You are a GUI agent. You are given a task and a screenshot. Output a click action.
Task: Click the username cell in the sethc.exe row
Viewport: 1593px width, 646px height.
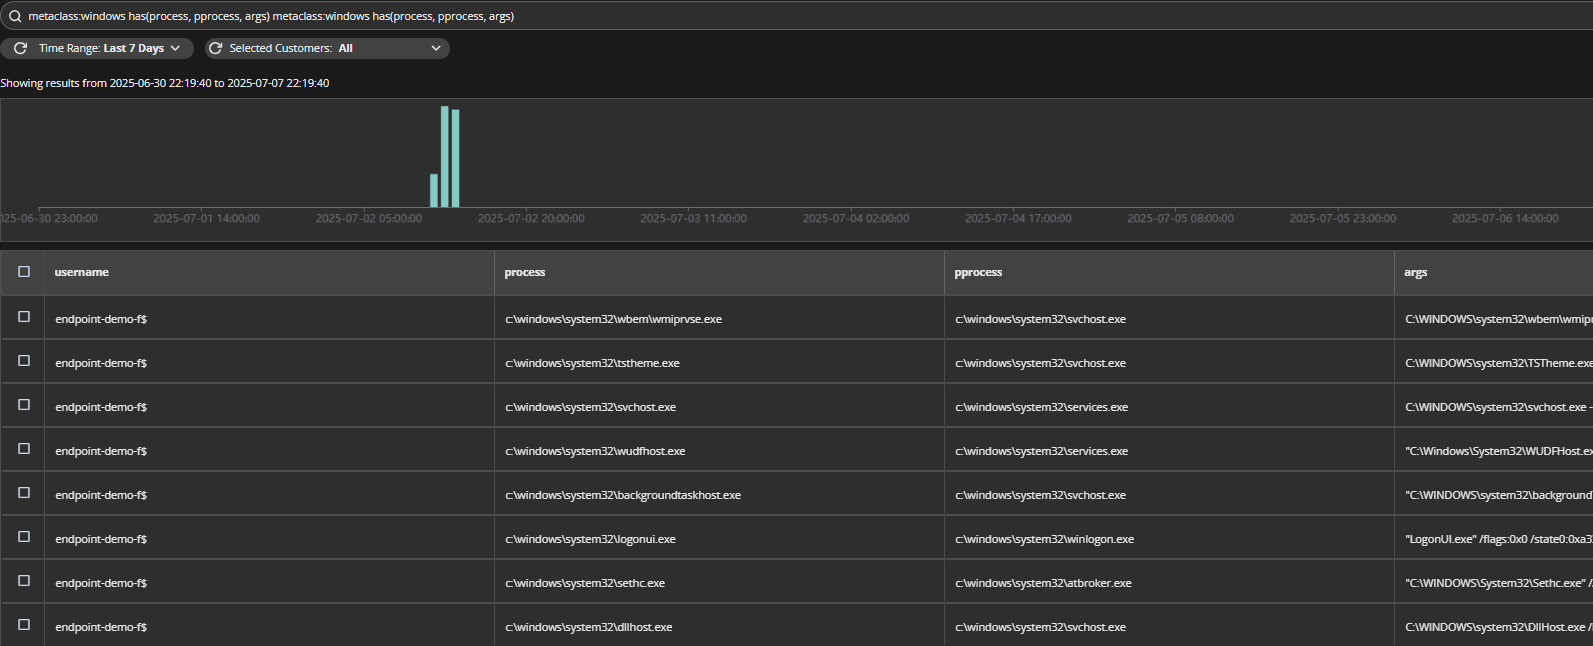(x=269, y=583)
